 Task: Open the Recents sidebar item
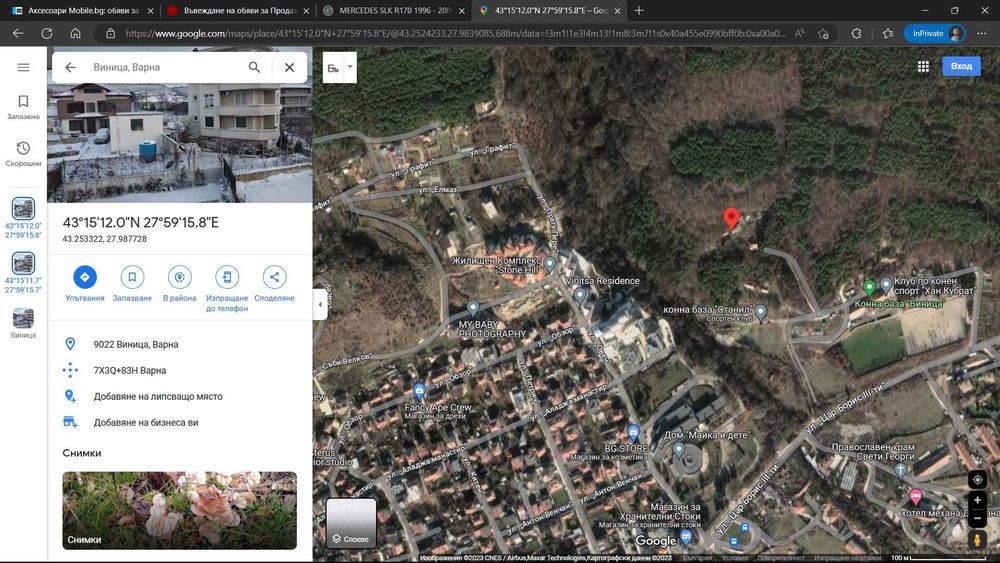coord(23,154)
